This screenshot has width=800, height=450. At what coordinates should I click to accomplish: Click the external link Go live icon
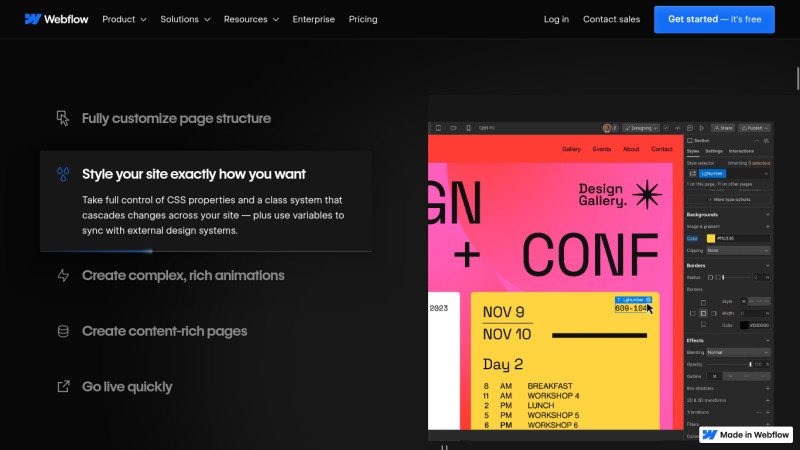tap(63, 387)
